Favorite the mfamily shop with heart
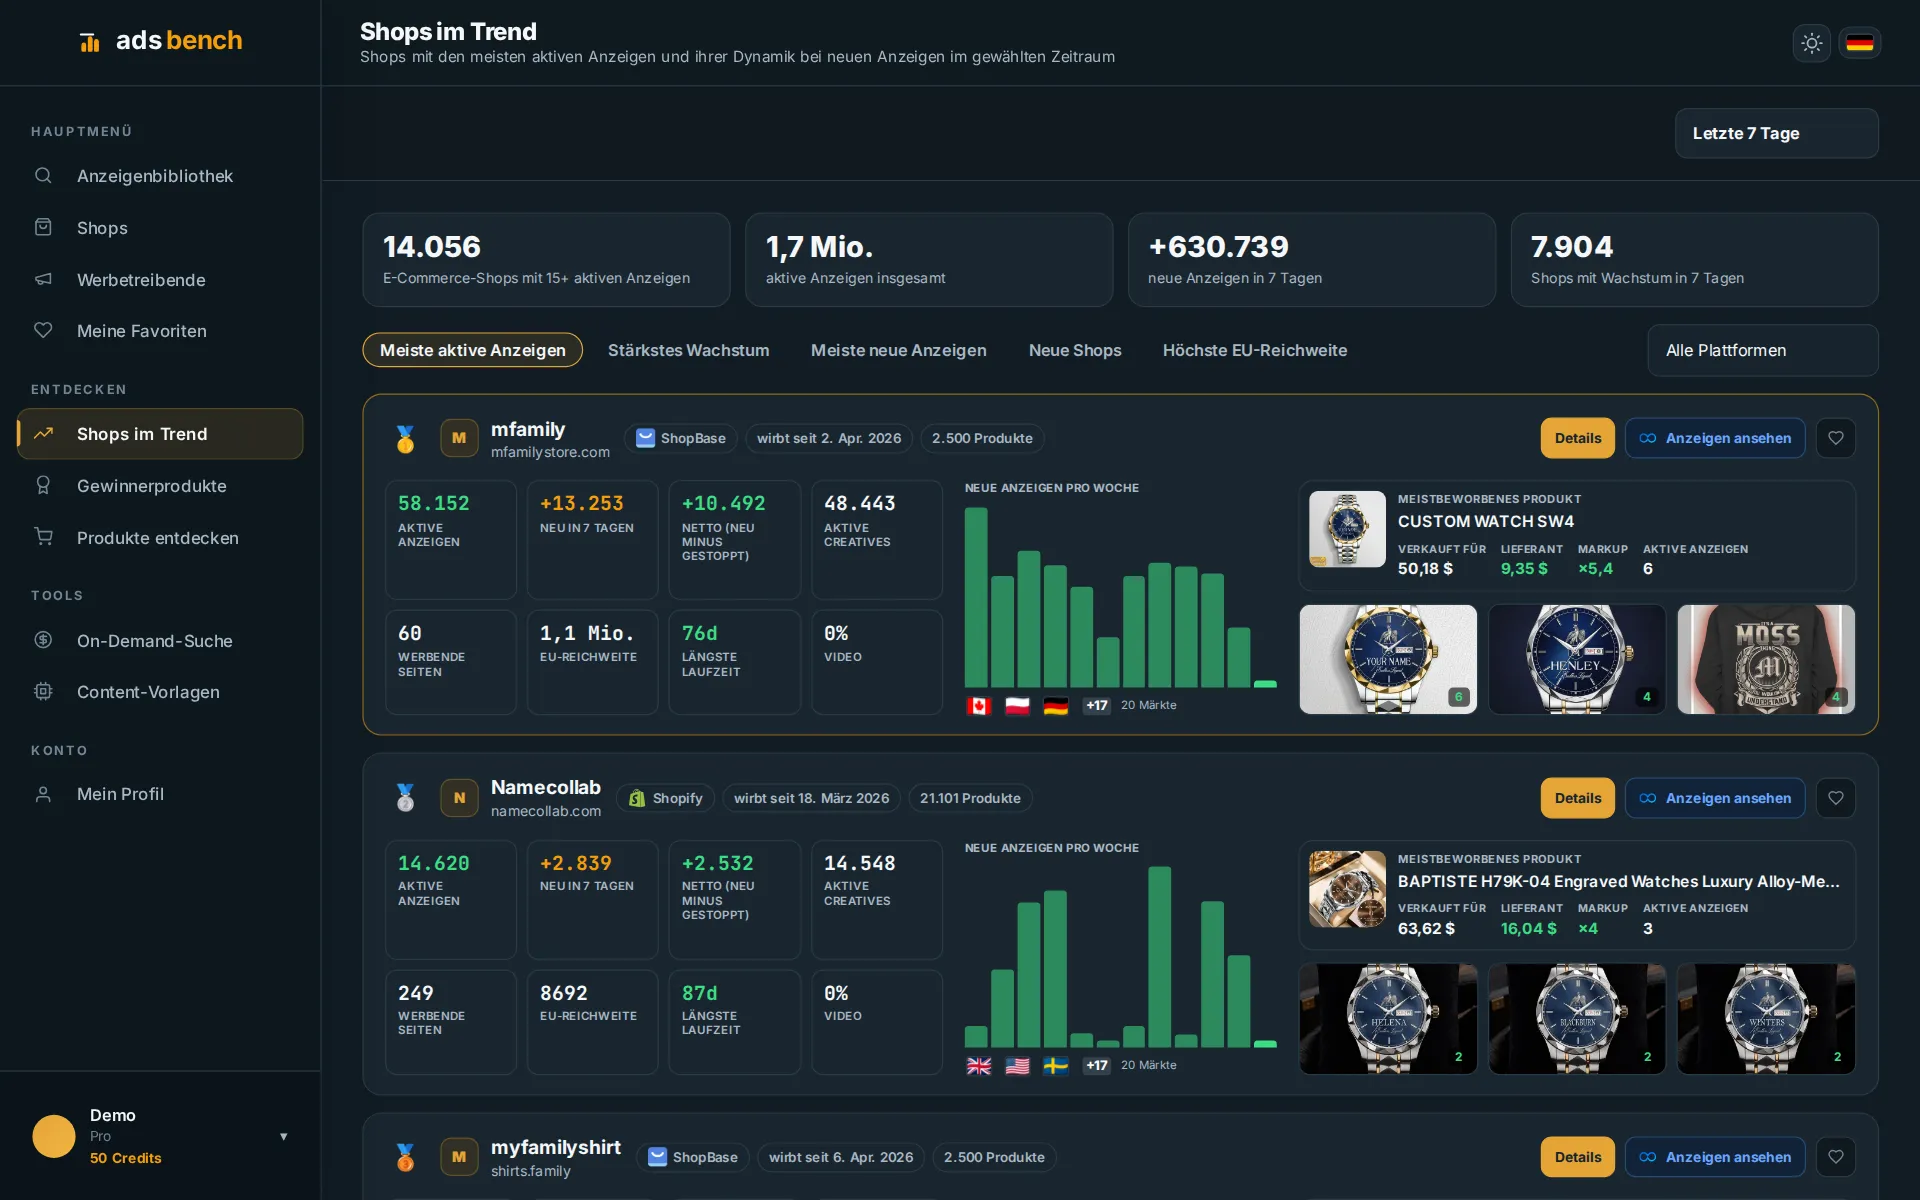Image resolution: width=1920 pixels, height=1200 pixels. (1835, 438)
